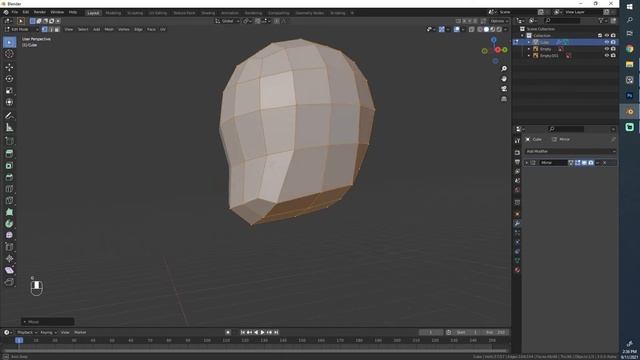Enable vertex select mode

coord(45,29)
